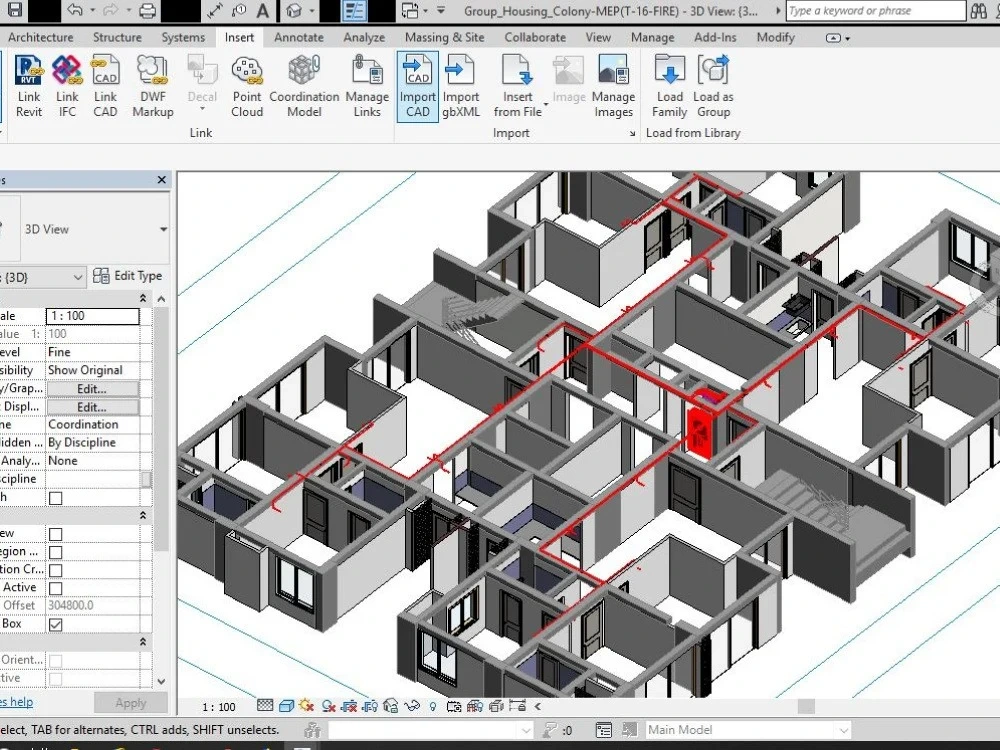Screen dimensions: 1000x750
Task: Open the Coordination Model tool
Action: tap(304, 87)
